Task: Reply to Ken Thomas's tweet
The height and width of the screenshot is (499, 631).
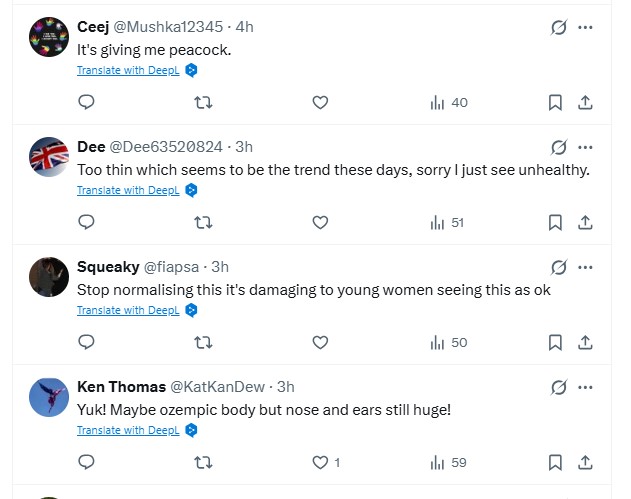Action: coord(86,462)
